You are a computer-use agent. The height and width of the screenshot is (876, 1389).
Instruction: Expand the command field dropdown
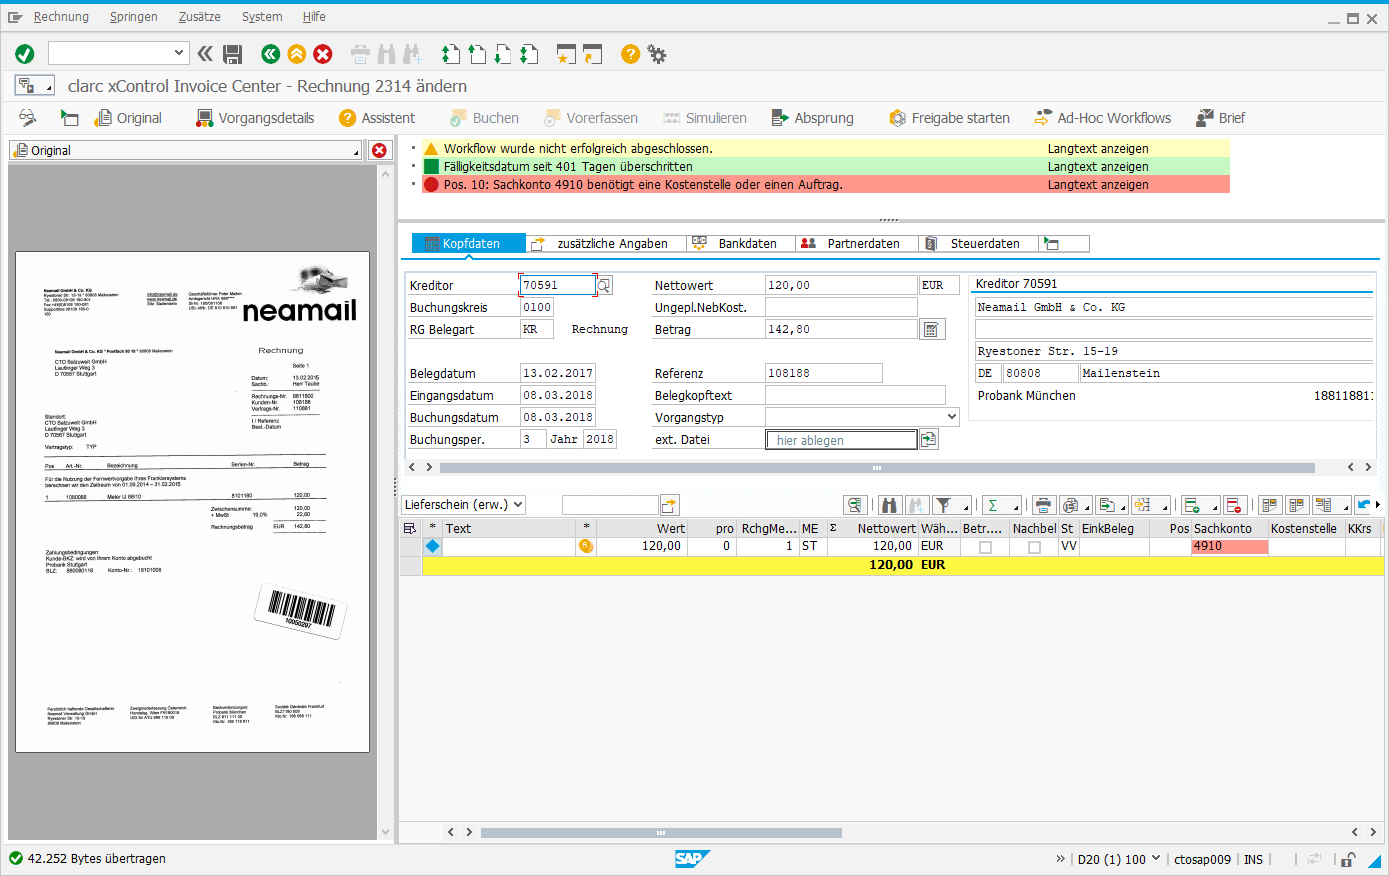pos(179,53)
